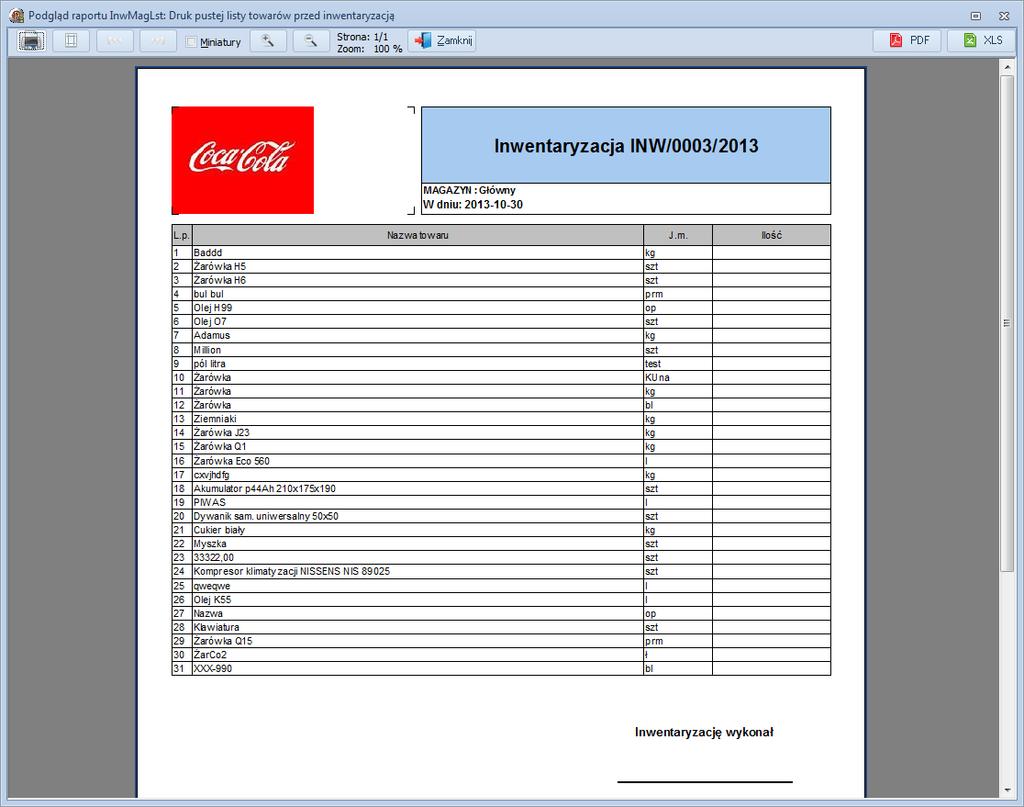Click 'Kompresor klimatyzacji NISSENS NIS 89025'
This screenshot has height=807, width=1024.
click(291, 571)
